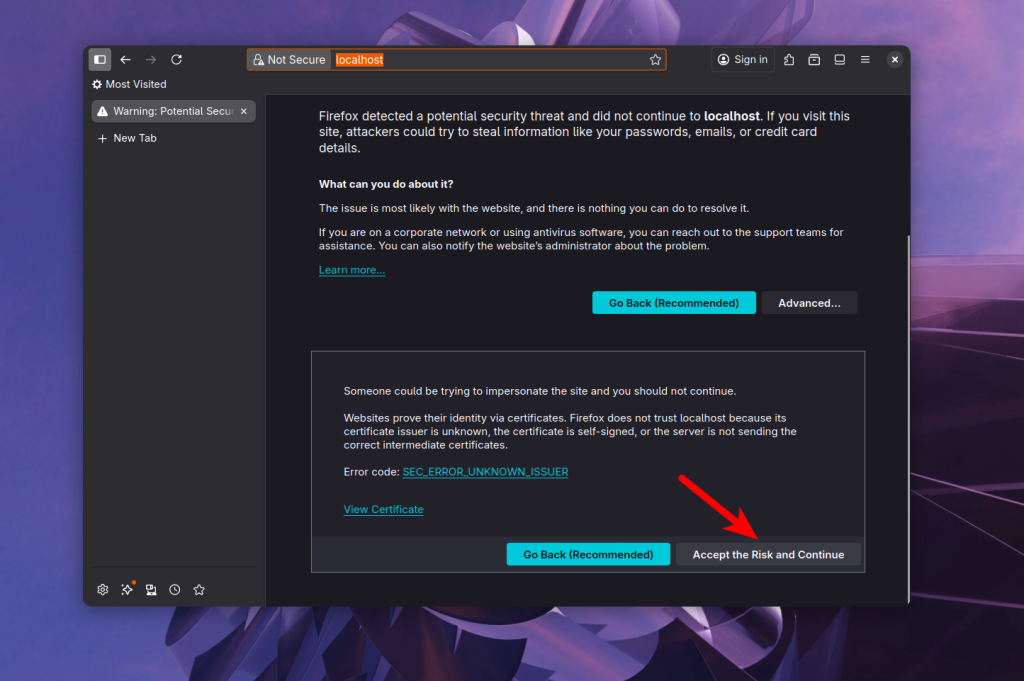Collapse details with the Advanced… button

point(809,303)
